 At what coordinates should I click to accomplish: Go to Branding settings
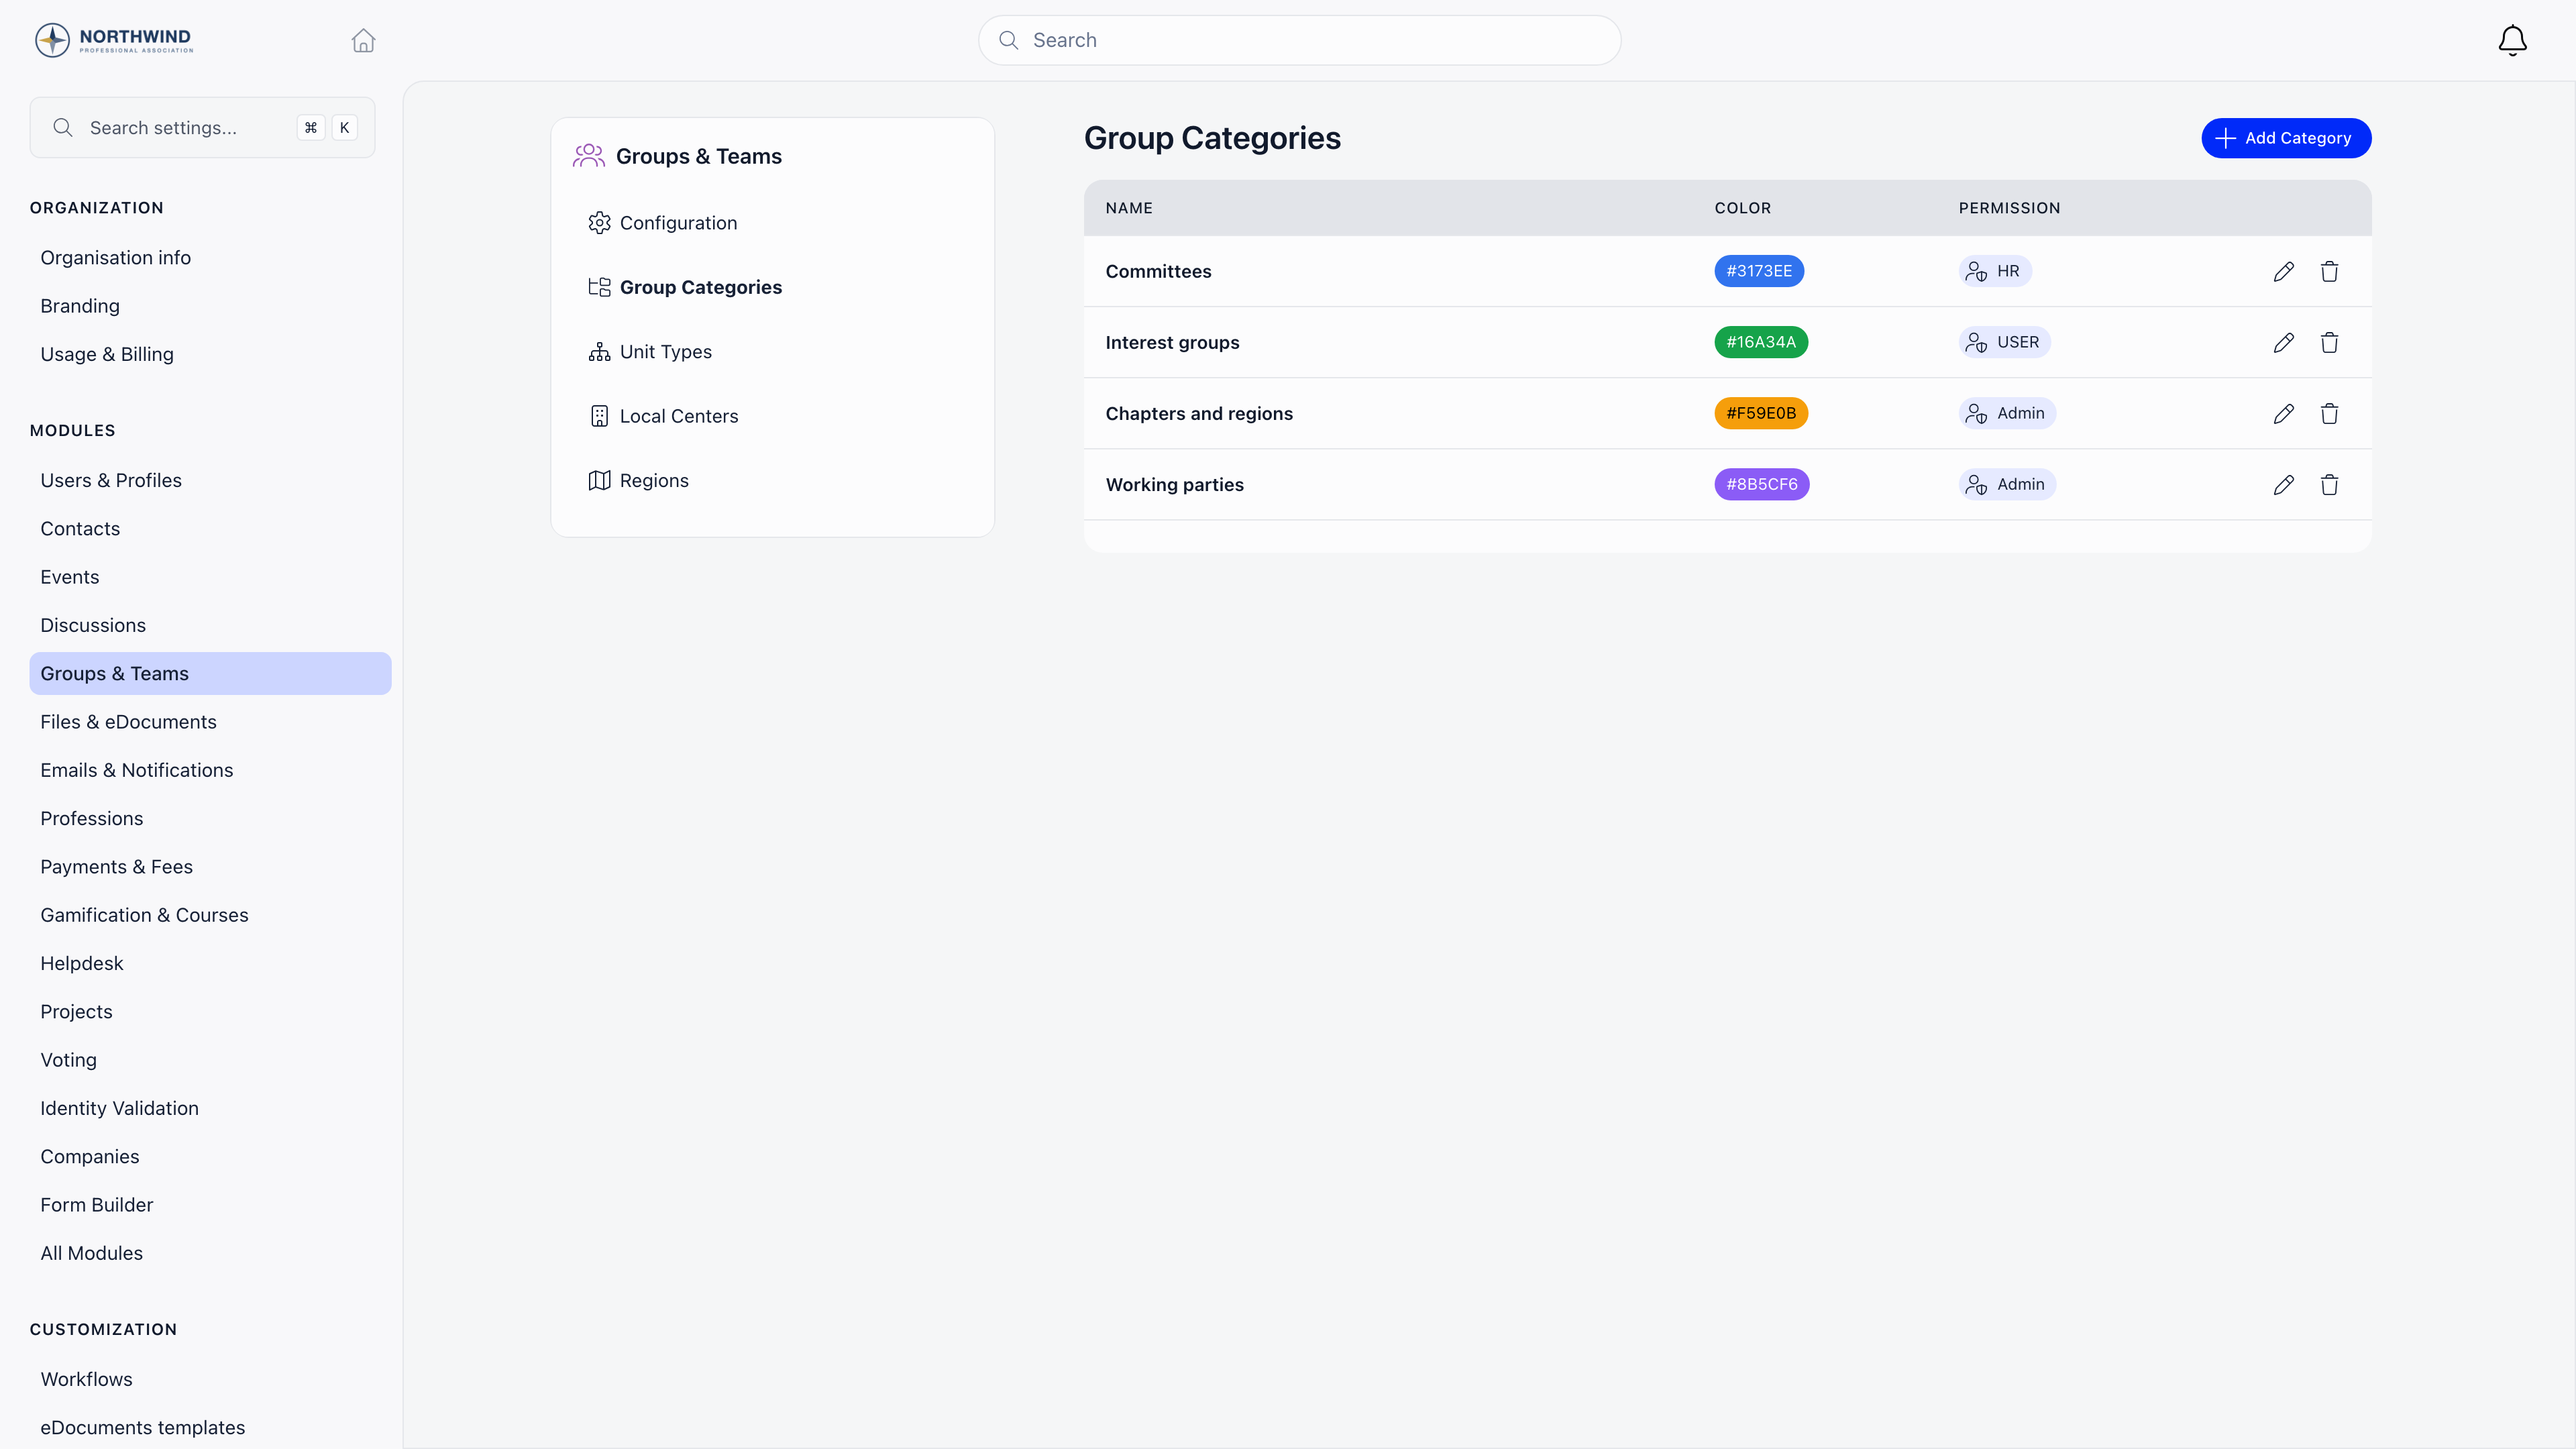[80, 306]
